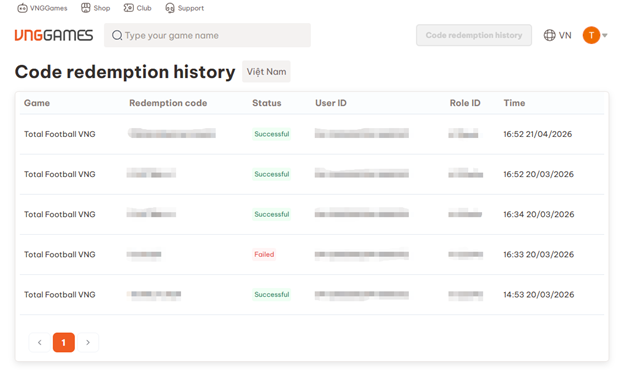The image size is (624, 376).
Task: Click the Successful status in 16:52 21/04/2026 row
Action: pyautogui.click(x=272, y=134)
